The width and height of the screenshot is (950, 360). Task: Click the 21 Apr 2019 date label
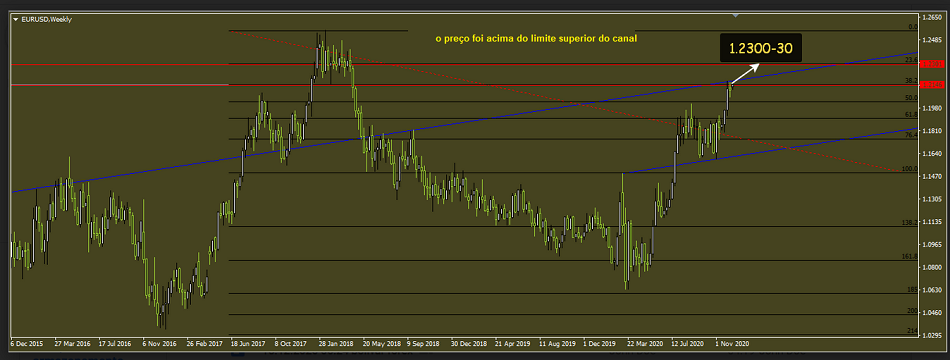(514, 343)
